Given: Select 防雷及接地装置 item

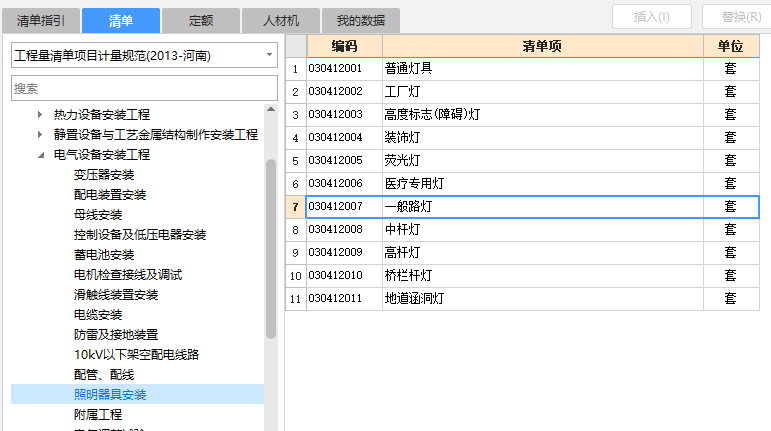Looking at the screenshot, I should (x=116, y=335).
